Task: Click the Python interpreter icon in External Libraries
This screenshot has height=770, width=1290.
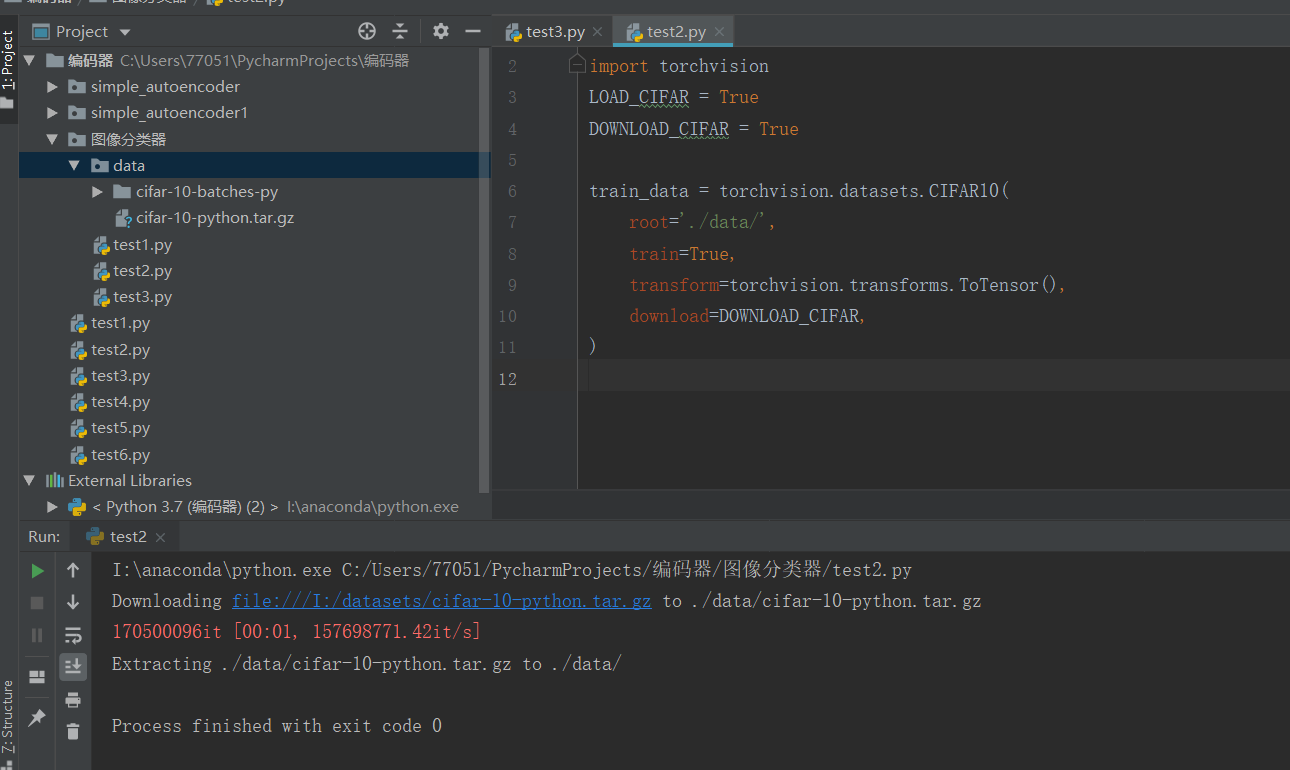Action: 77,506
